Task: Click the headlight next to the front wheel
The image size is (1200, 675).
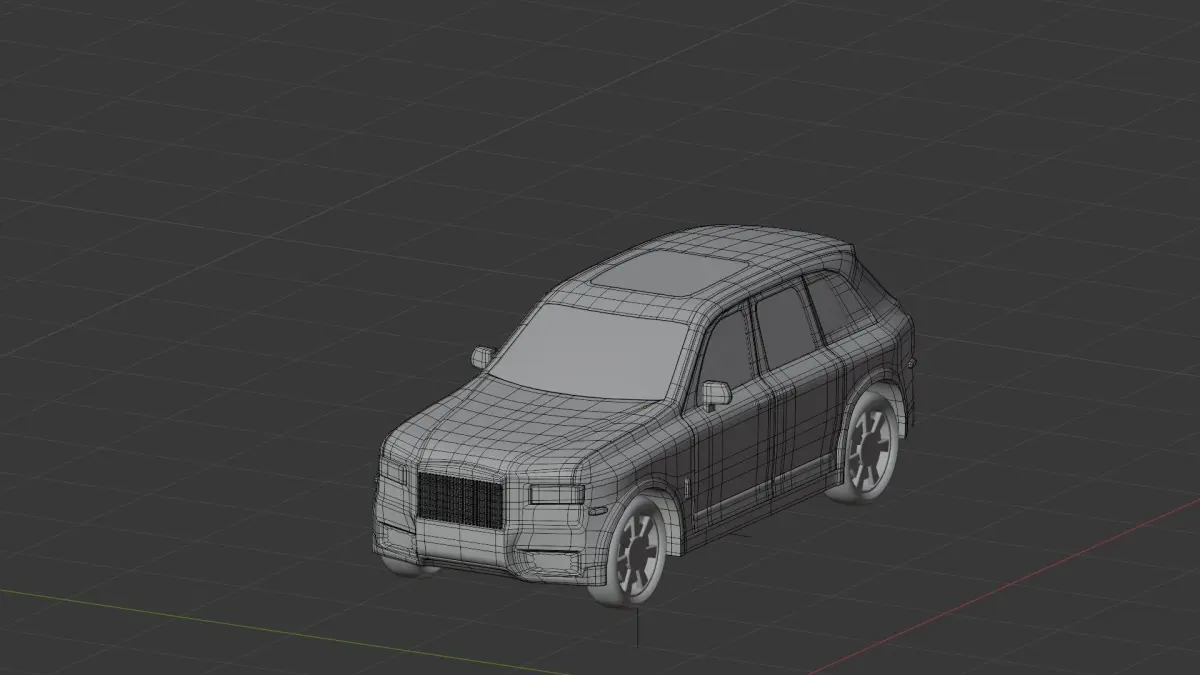Action: [556, 493]
